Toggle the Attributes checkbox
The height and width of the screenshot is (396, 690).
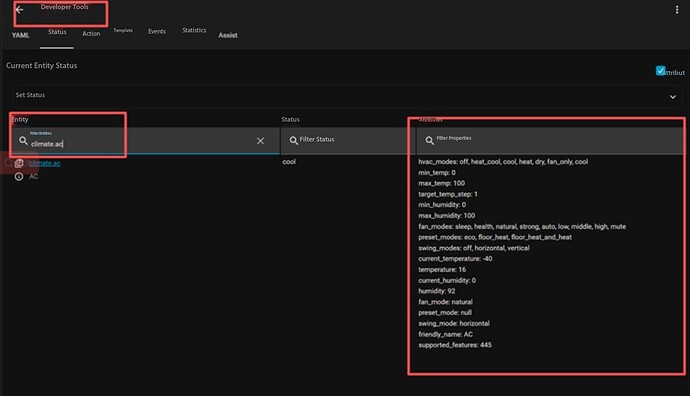tap(660, 71)
